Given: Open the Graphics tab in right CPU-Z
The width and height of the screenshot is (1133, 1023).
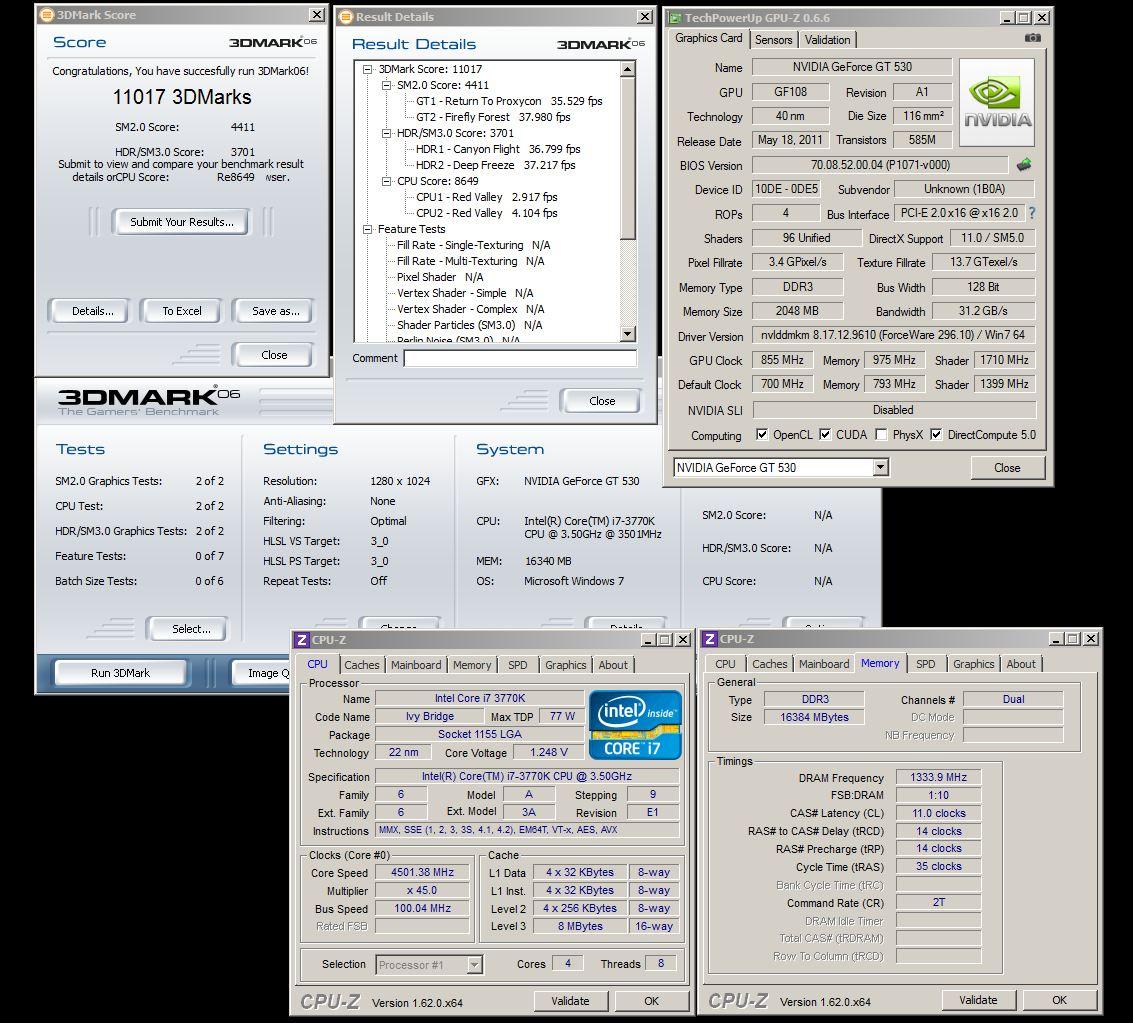Looking at the screenshot, I should [x=973, y=664].
